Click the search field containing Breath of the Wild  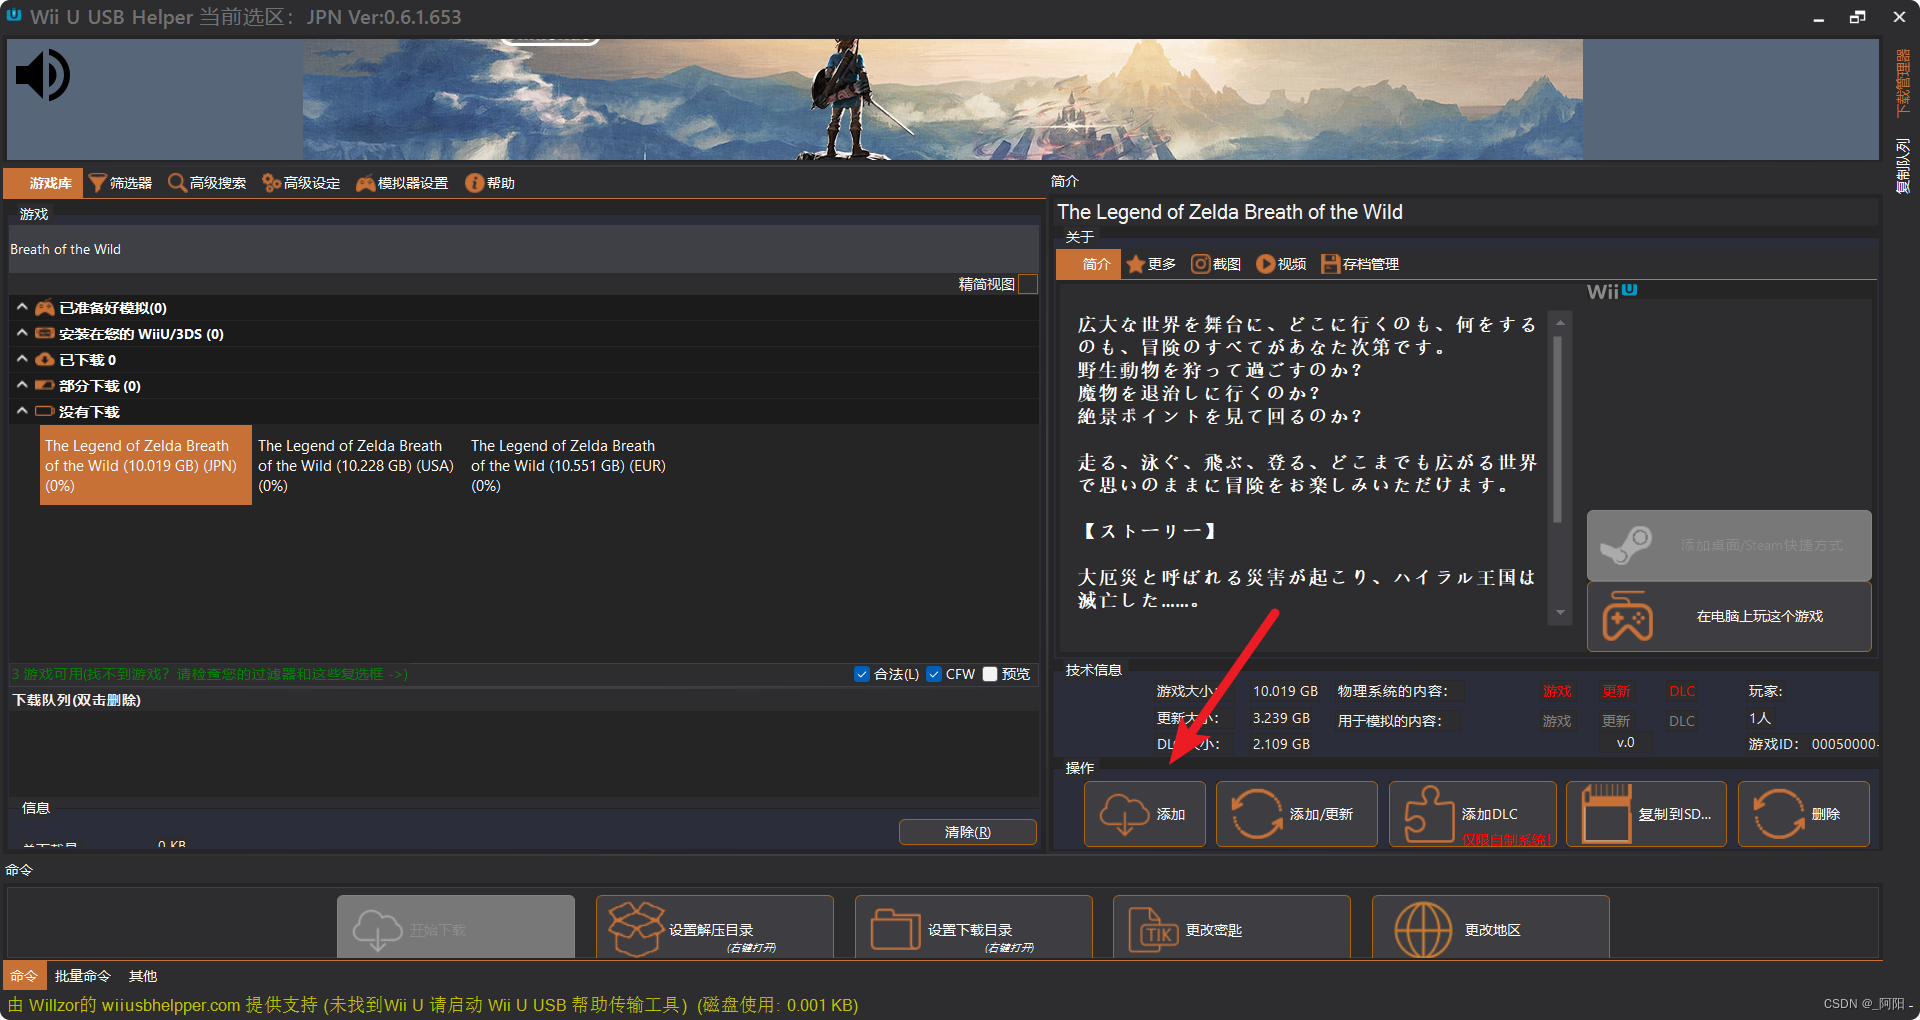click(523, 249)
